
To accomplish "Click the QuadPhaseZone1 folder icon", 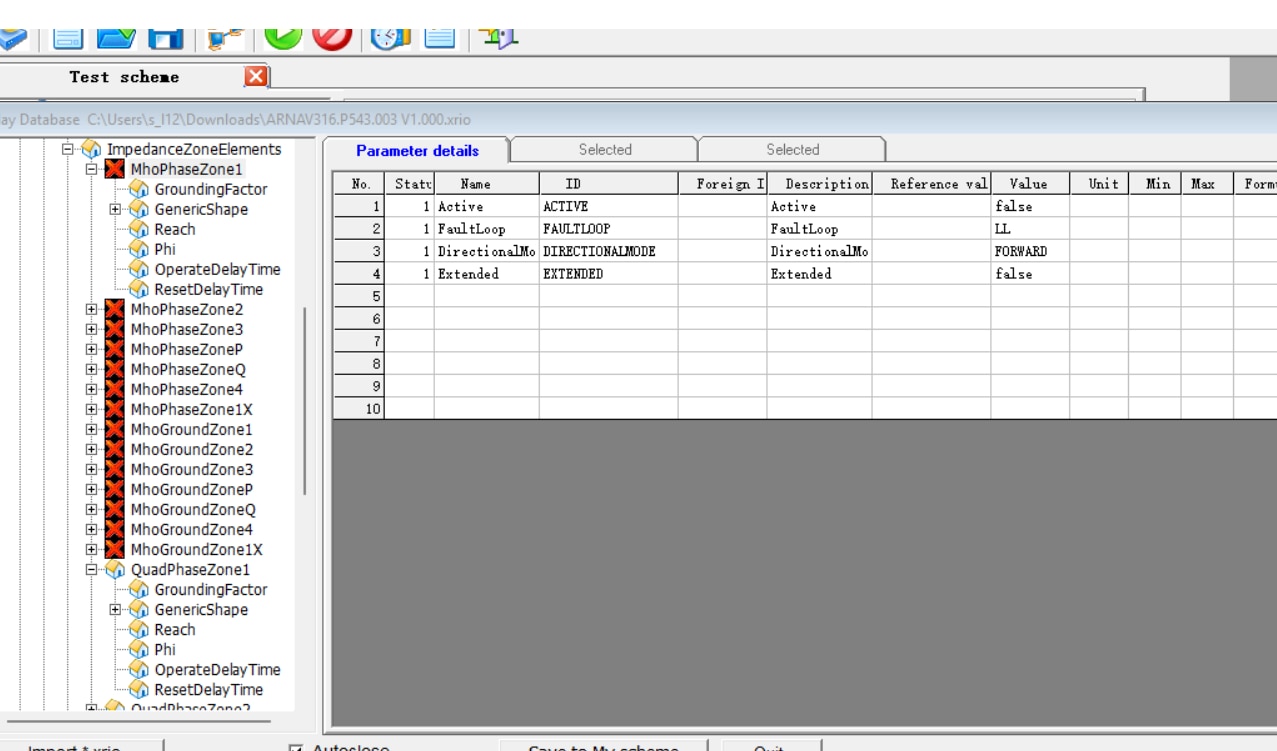I will tap(115, 569).
